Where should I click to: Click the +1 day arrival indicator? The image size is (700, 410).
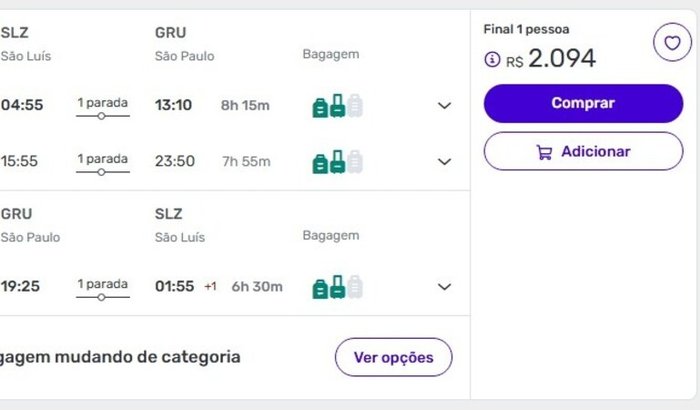point(210,287)
